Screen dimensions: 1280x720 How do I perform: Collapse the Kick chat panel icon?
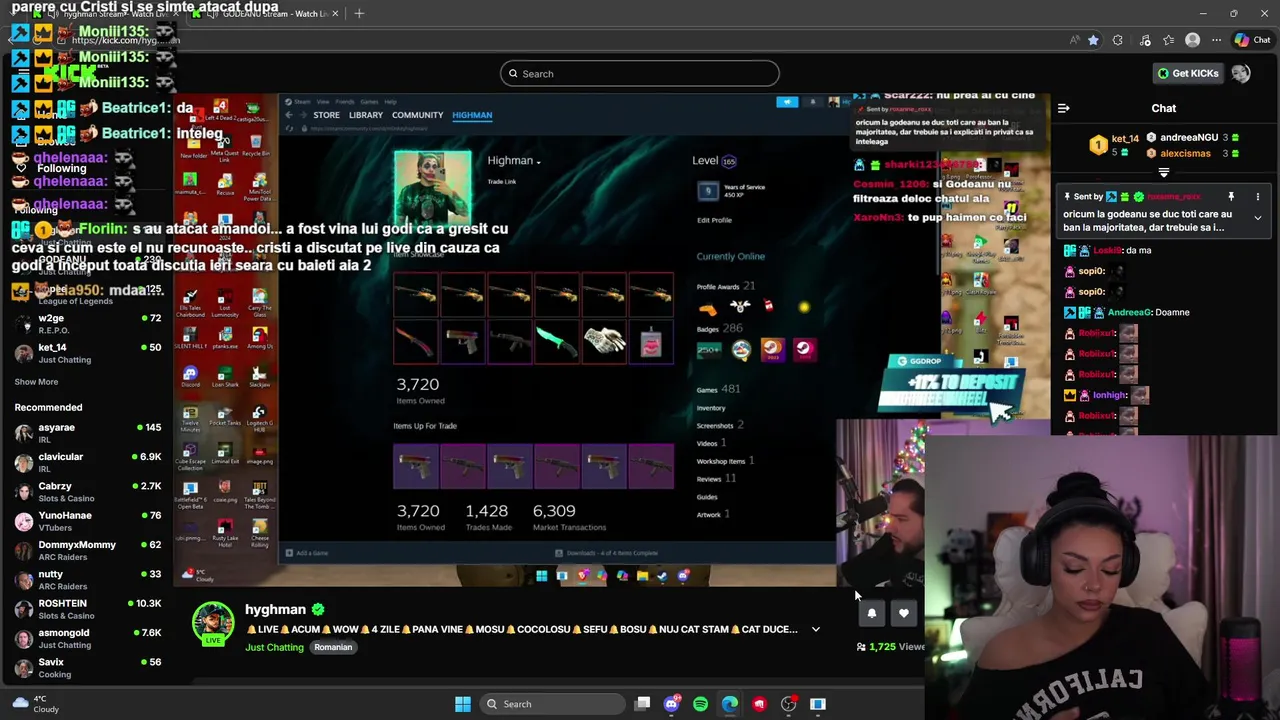pos(1063,108)
